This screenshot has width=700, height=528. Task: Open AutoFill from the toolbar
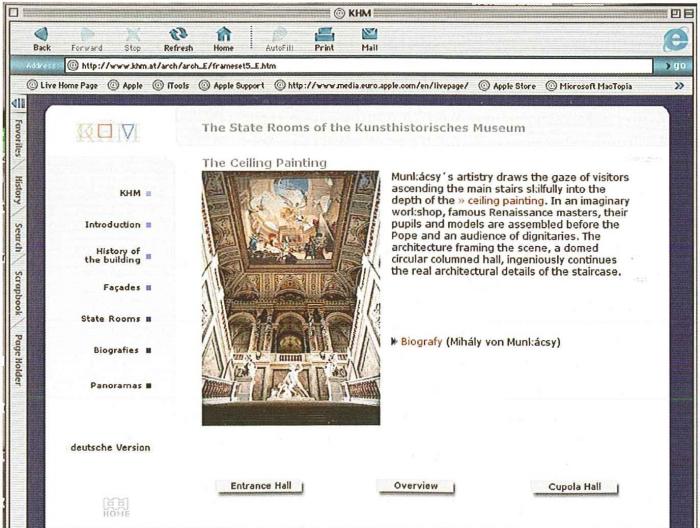278,36
